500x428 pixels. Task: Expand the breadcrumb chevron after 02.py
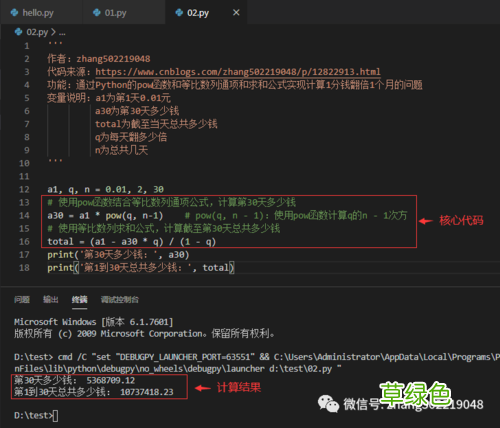pyautogui.click(x=53, y=32)
